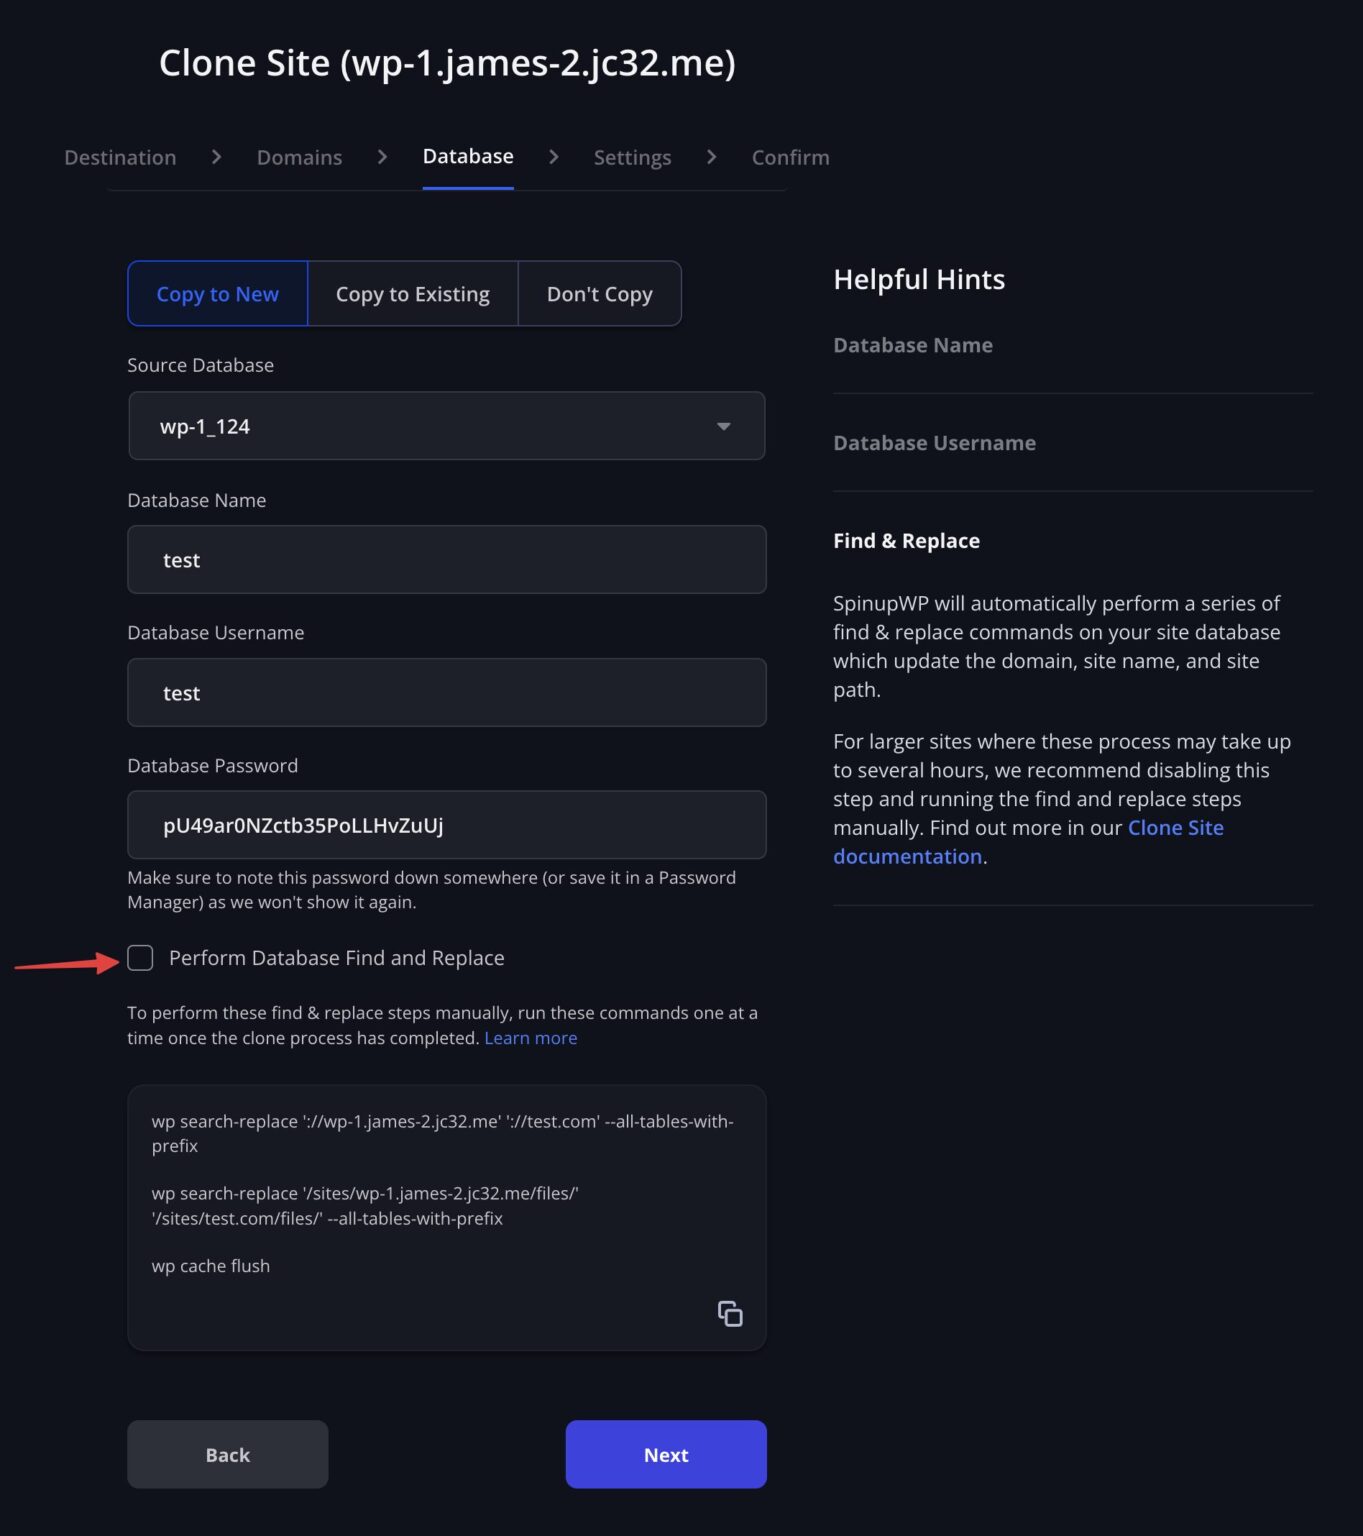Open the Domains step
Screen dimensions: 1363x1536
(x=298, y=157)
